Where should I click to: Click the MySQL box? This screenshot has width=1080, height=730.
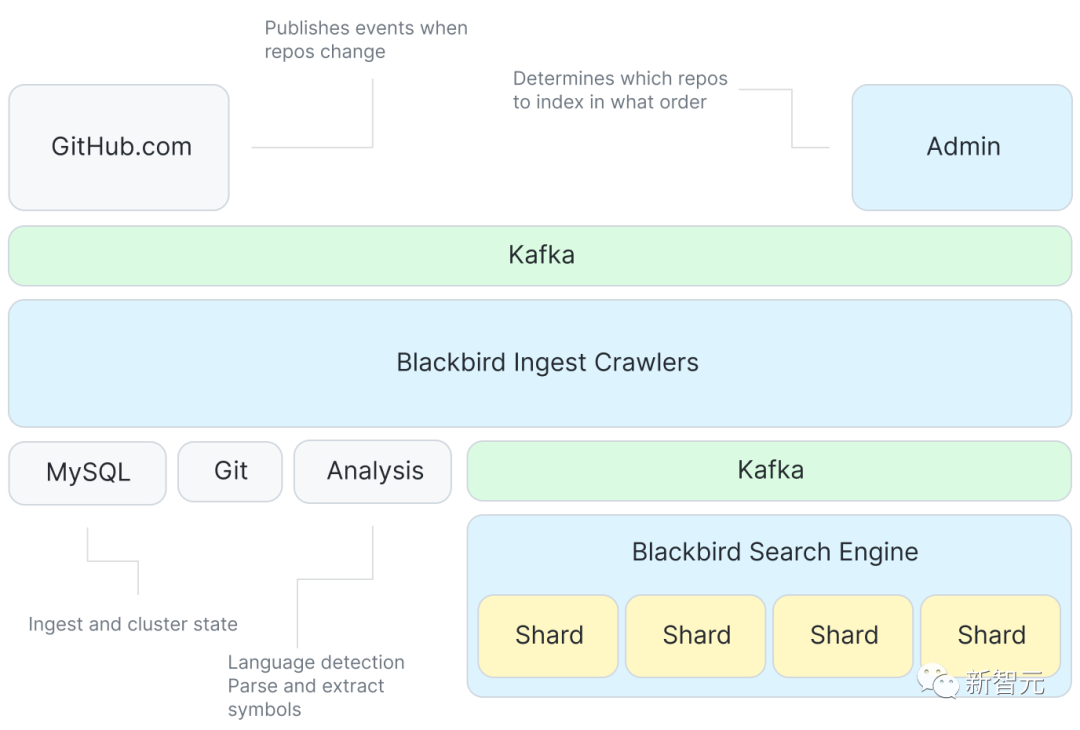point(88,472)
